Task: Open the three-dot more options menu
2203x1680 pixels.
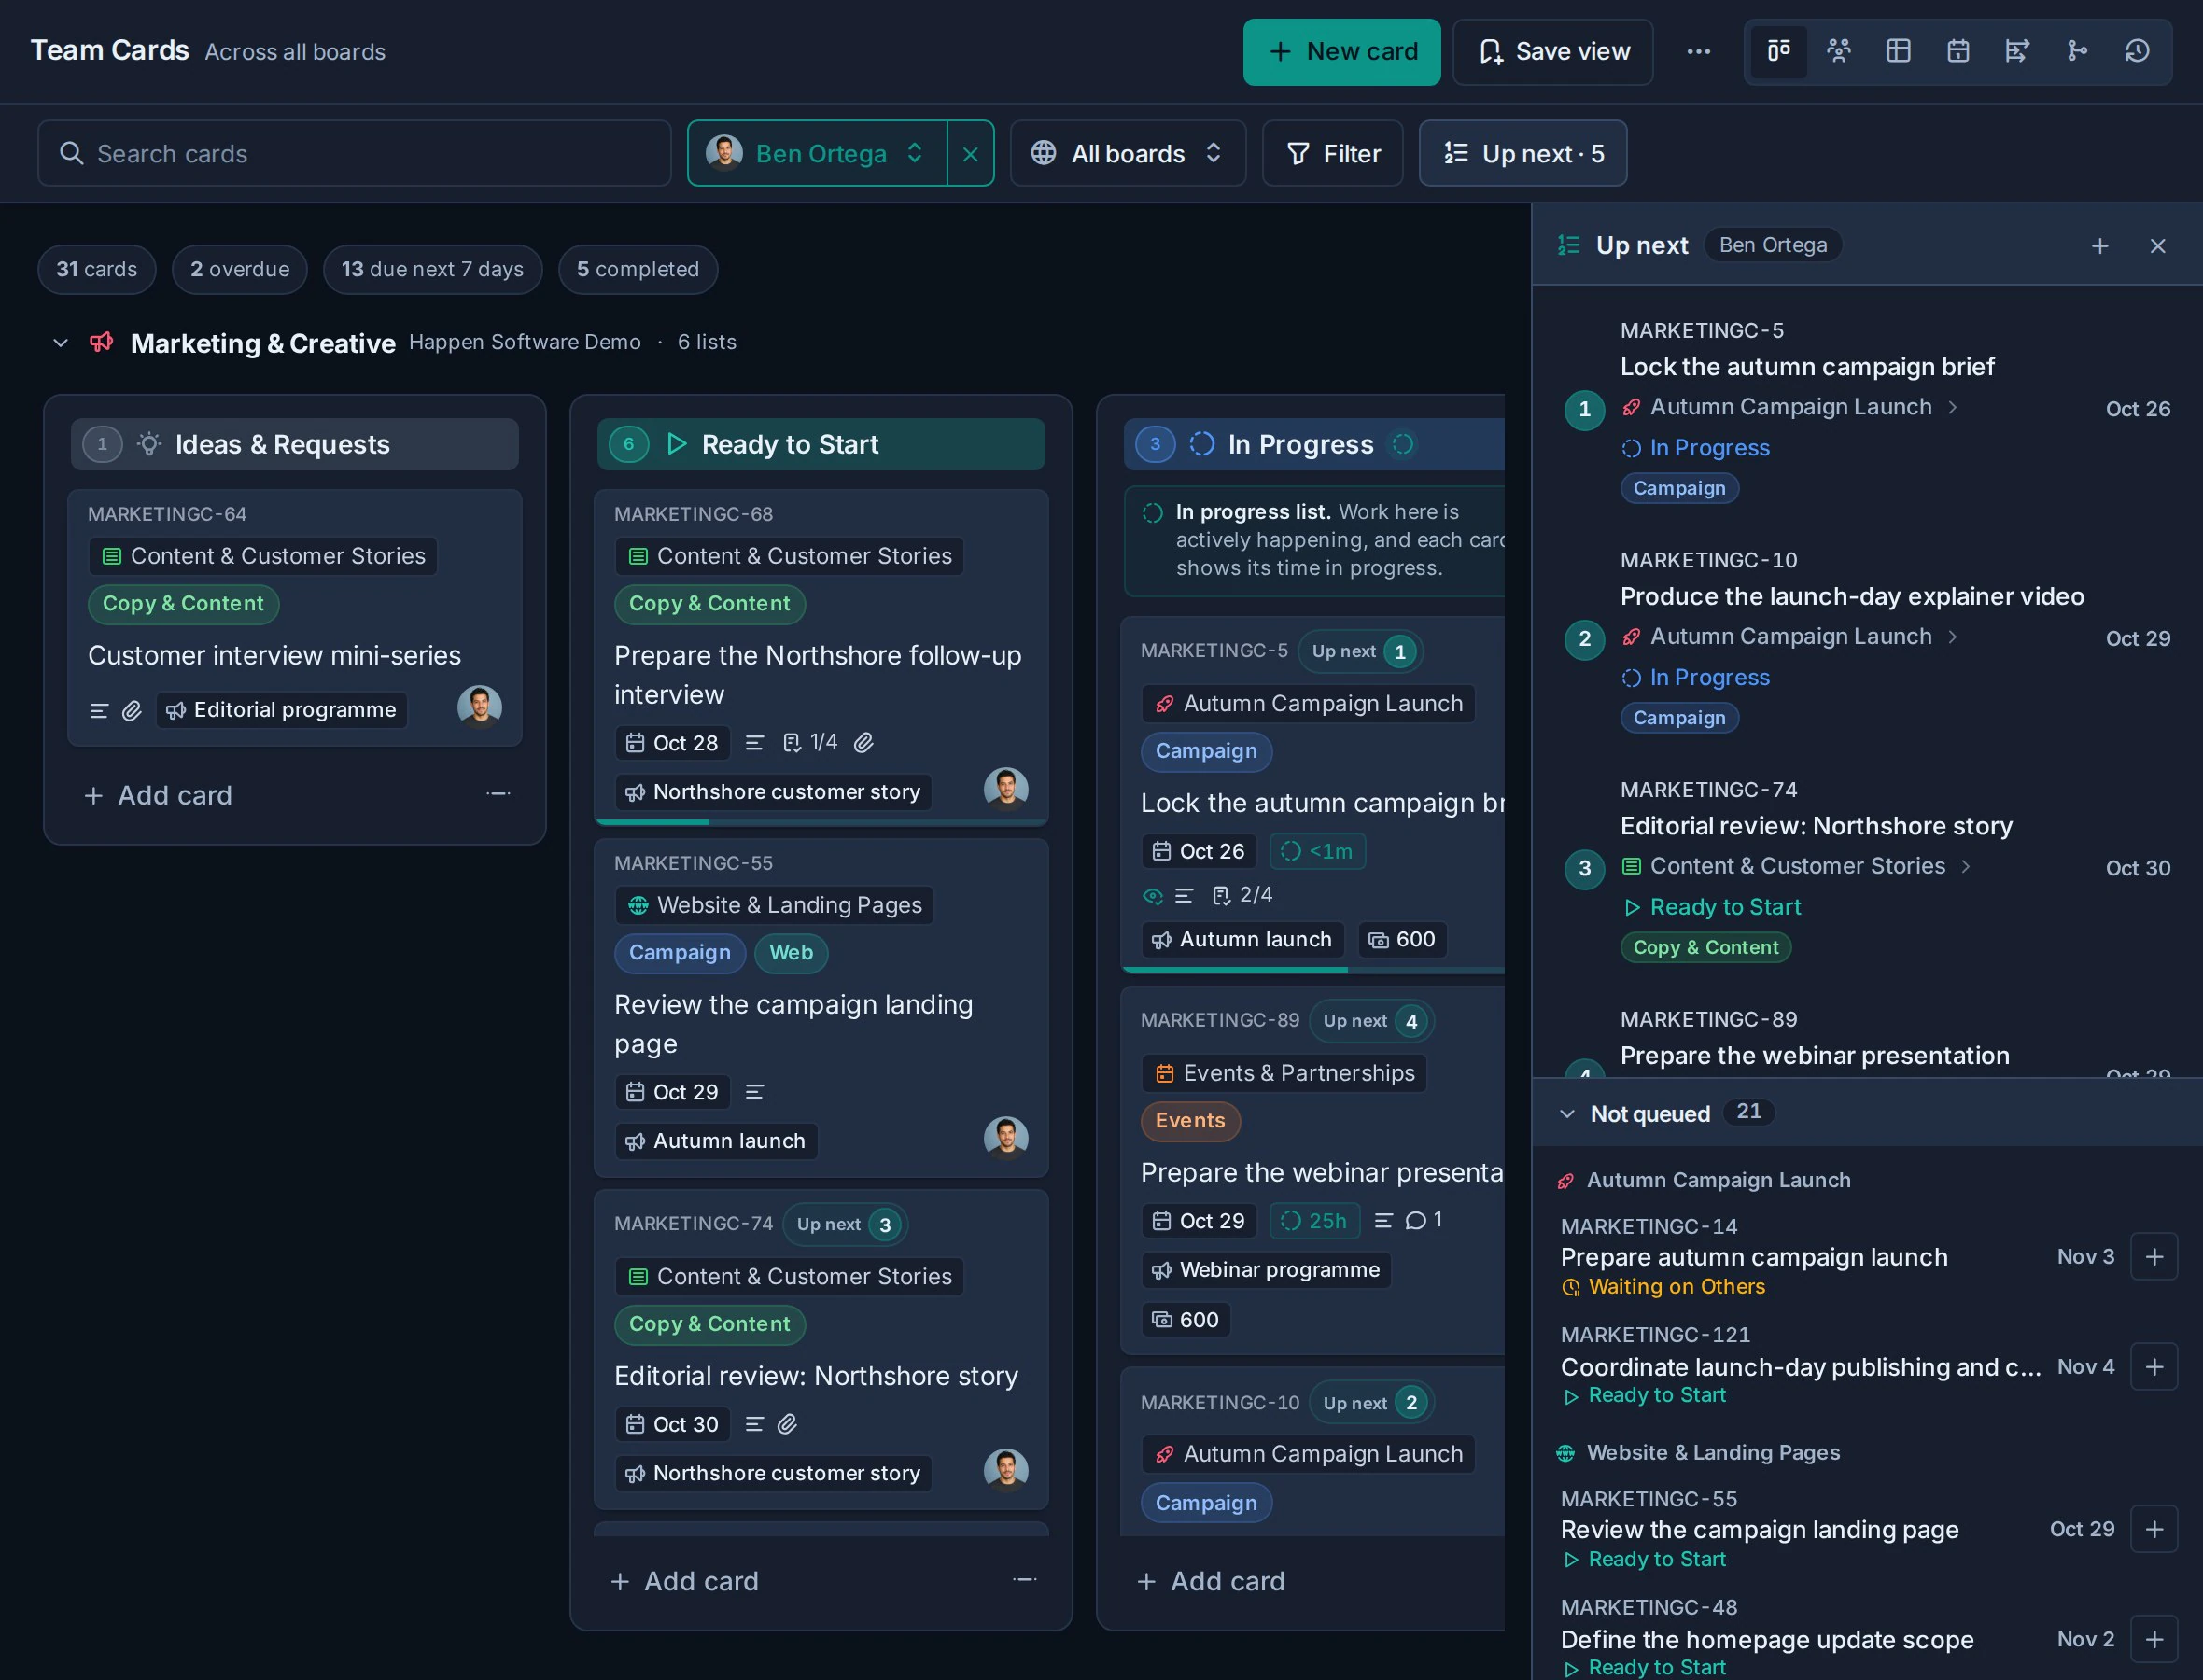Action: click(x=1698, y=52)
